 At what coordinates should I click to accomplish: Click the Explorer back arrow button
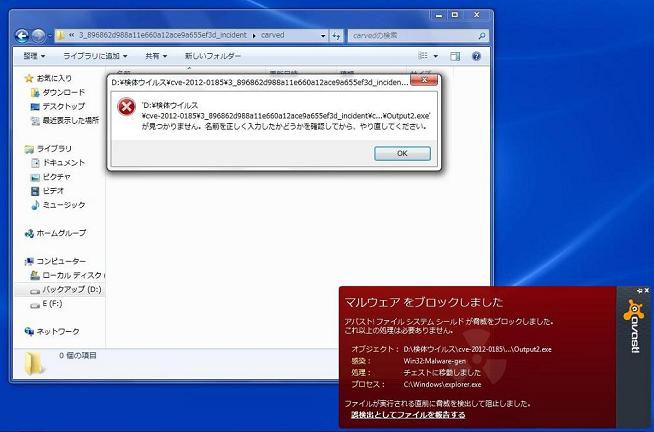point(22,36)
